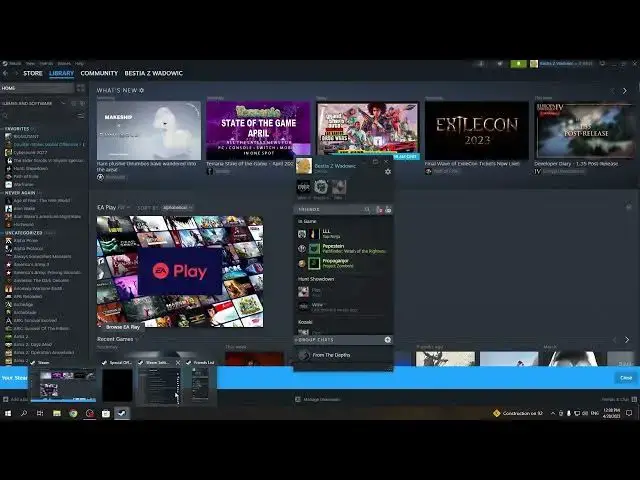Switch library to grid collections view
This screenshot has height=480, width=640.
[x=80, y=88]
